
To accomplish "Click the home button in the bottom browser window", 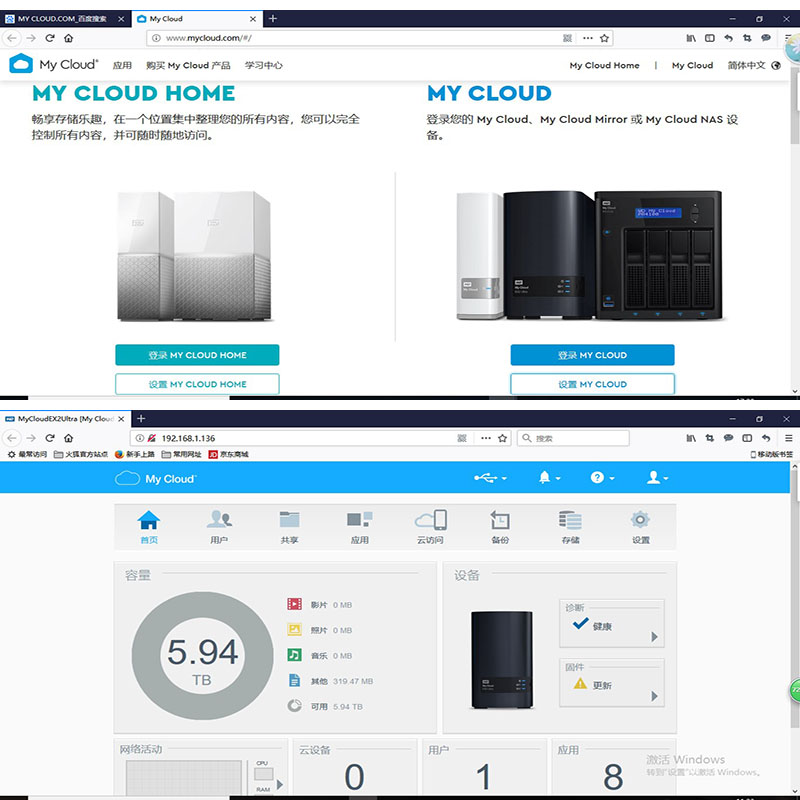I will (x=68, y=438).
